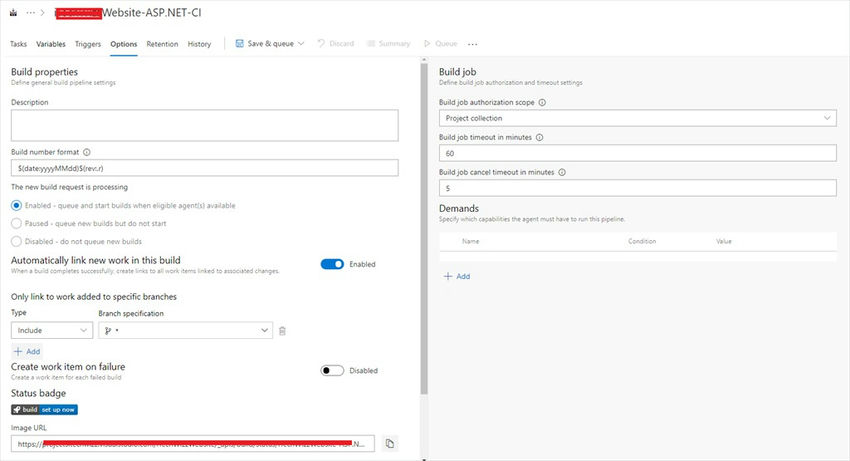Screen dimensions: 850x461
Task: Click Add under Demands section
Action: 456,276
